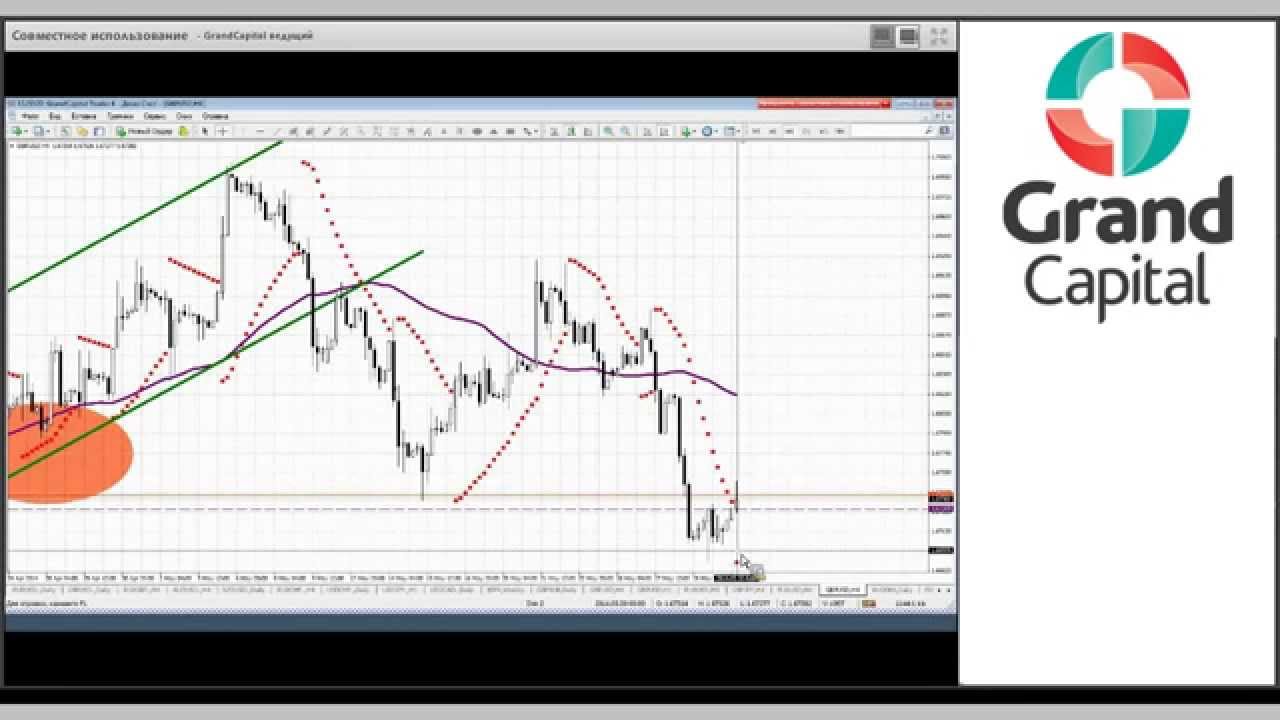Select the upper green channel line
Image resolution: width=1280 pixels, height=720 pixels.
click(145, 217)
